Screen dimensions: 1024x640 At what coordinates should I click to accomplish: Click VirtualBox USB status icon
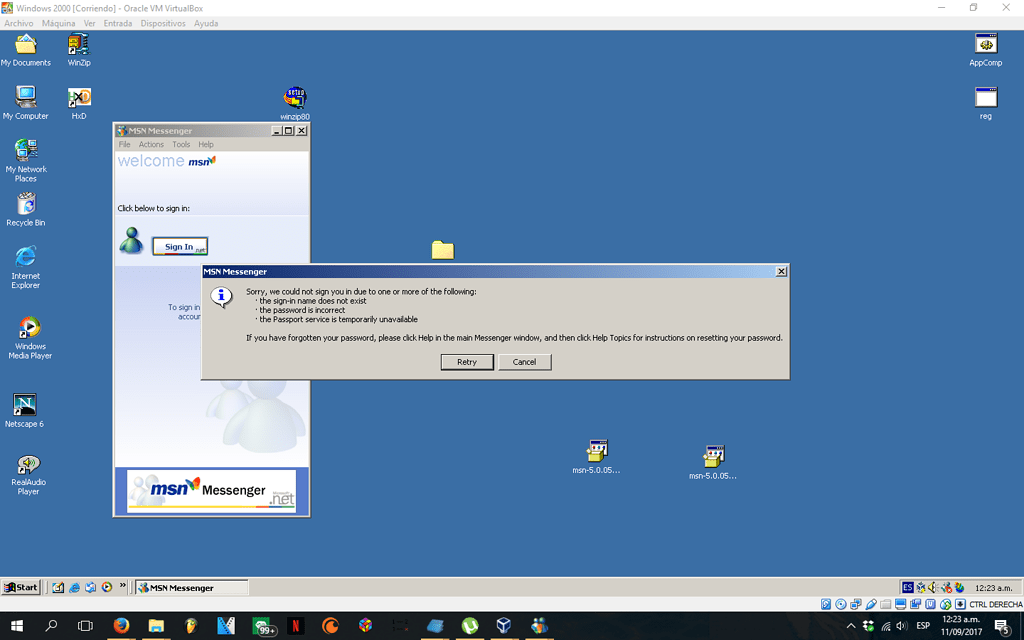871,604
